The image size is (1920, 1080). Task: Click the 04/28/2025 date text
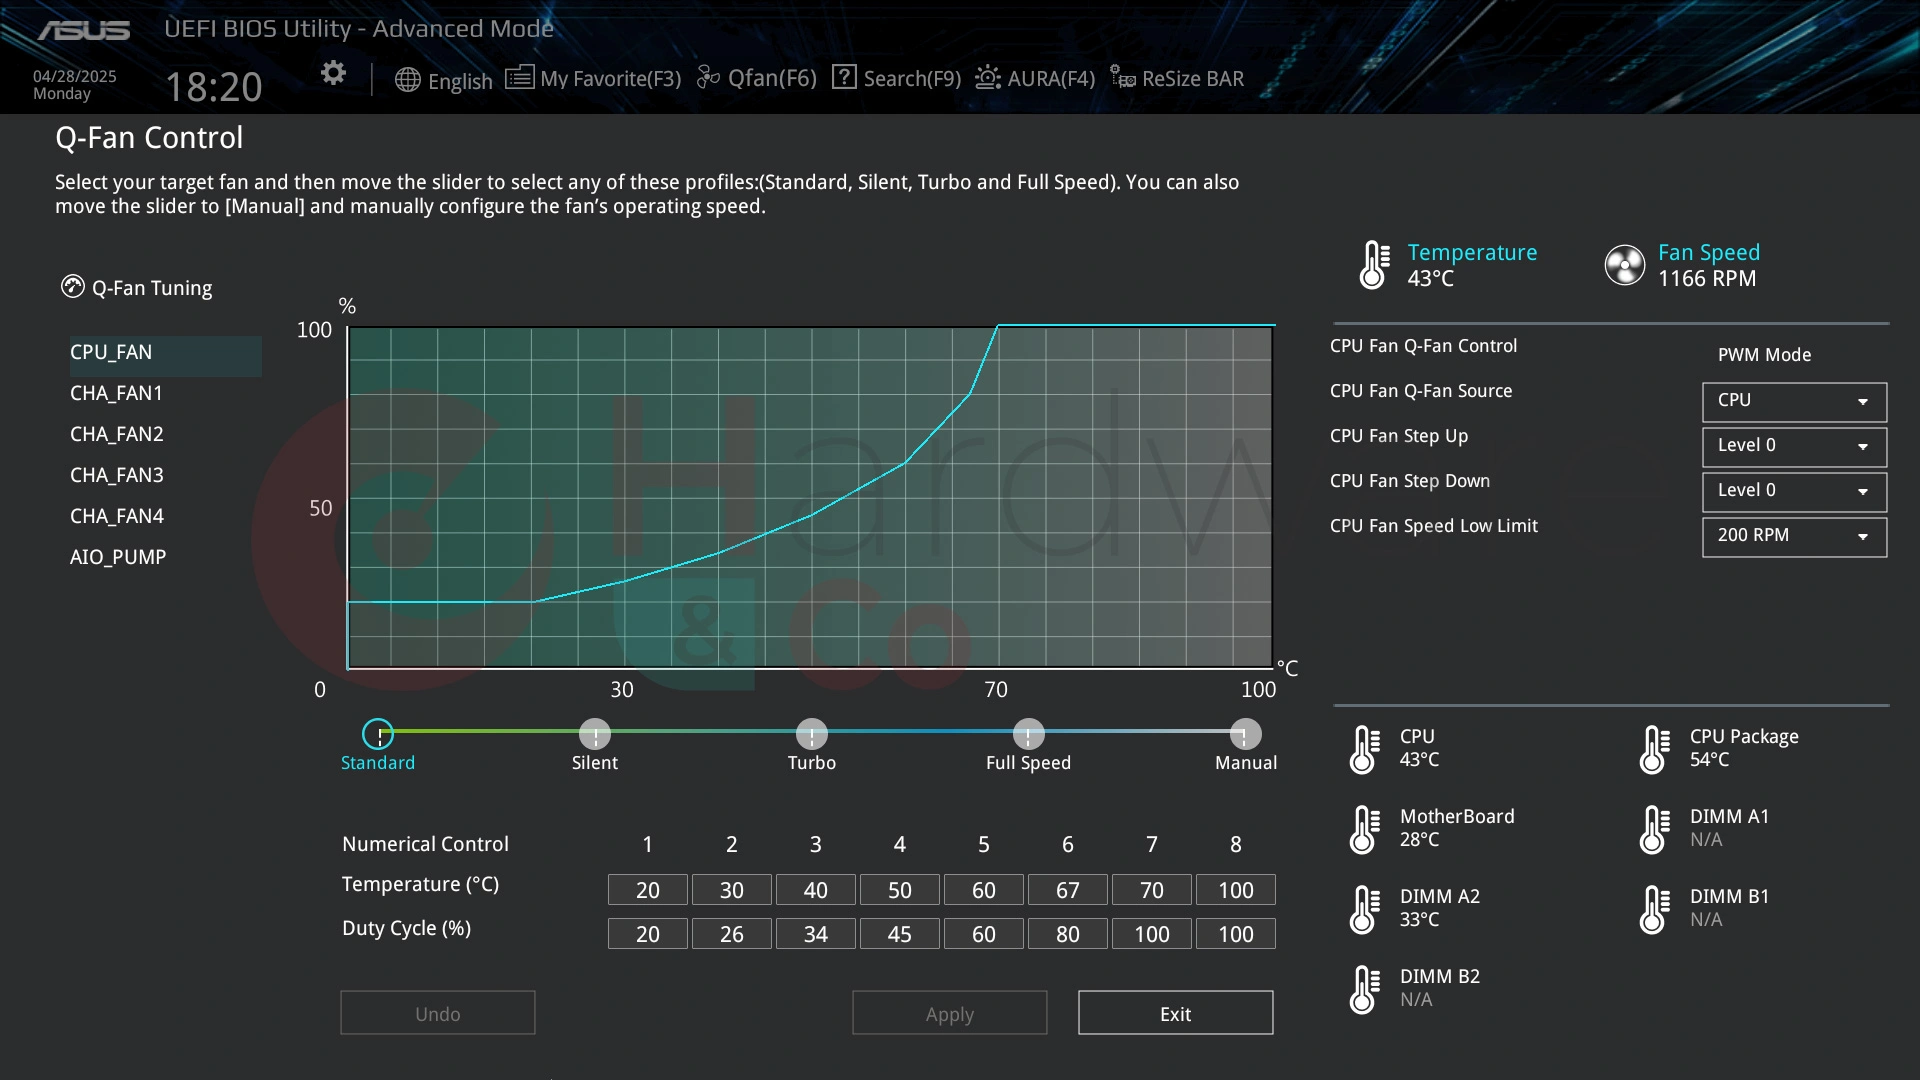point(75,76)
